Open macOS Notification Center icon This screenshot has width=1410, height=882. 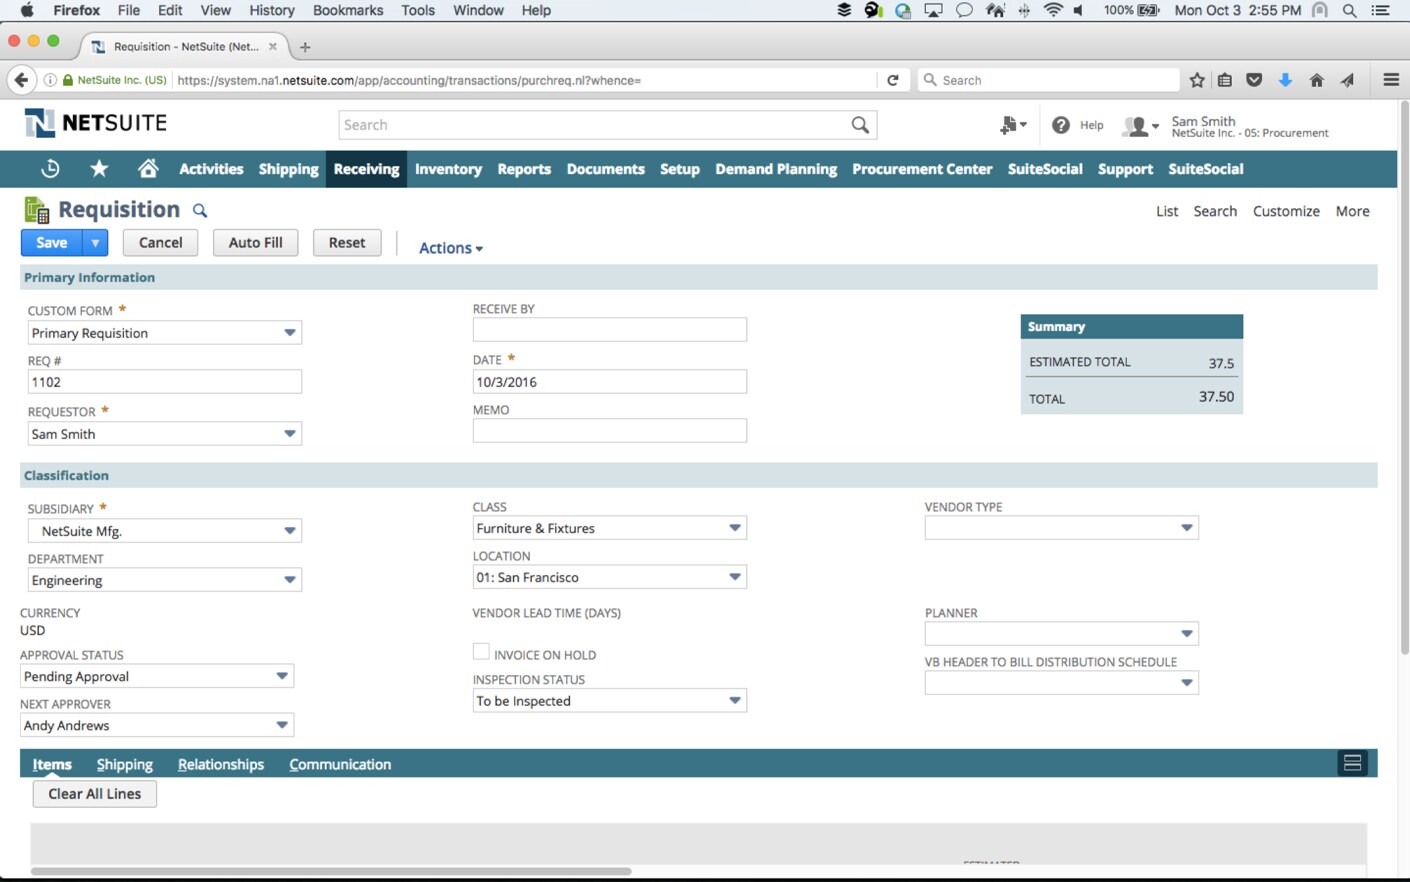tap(1381, 10)
